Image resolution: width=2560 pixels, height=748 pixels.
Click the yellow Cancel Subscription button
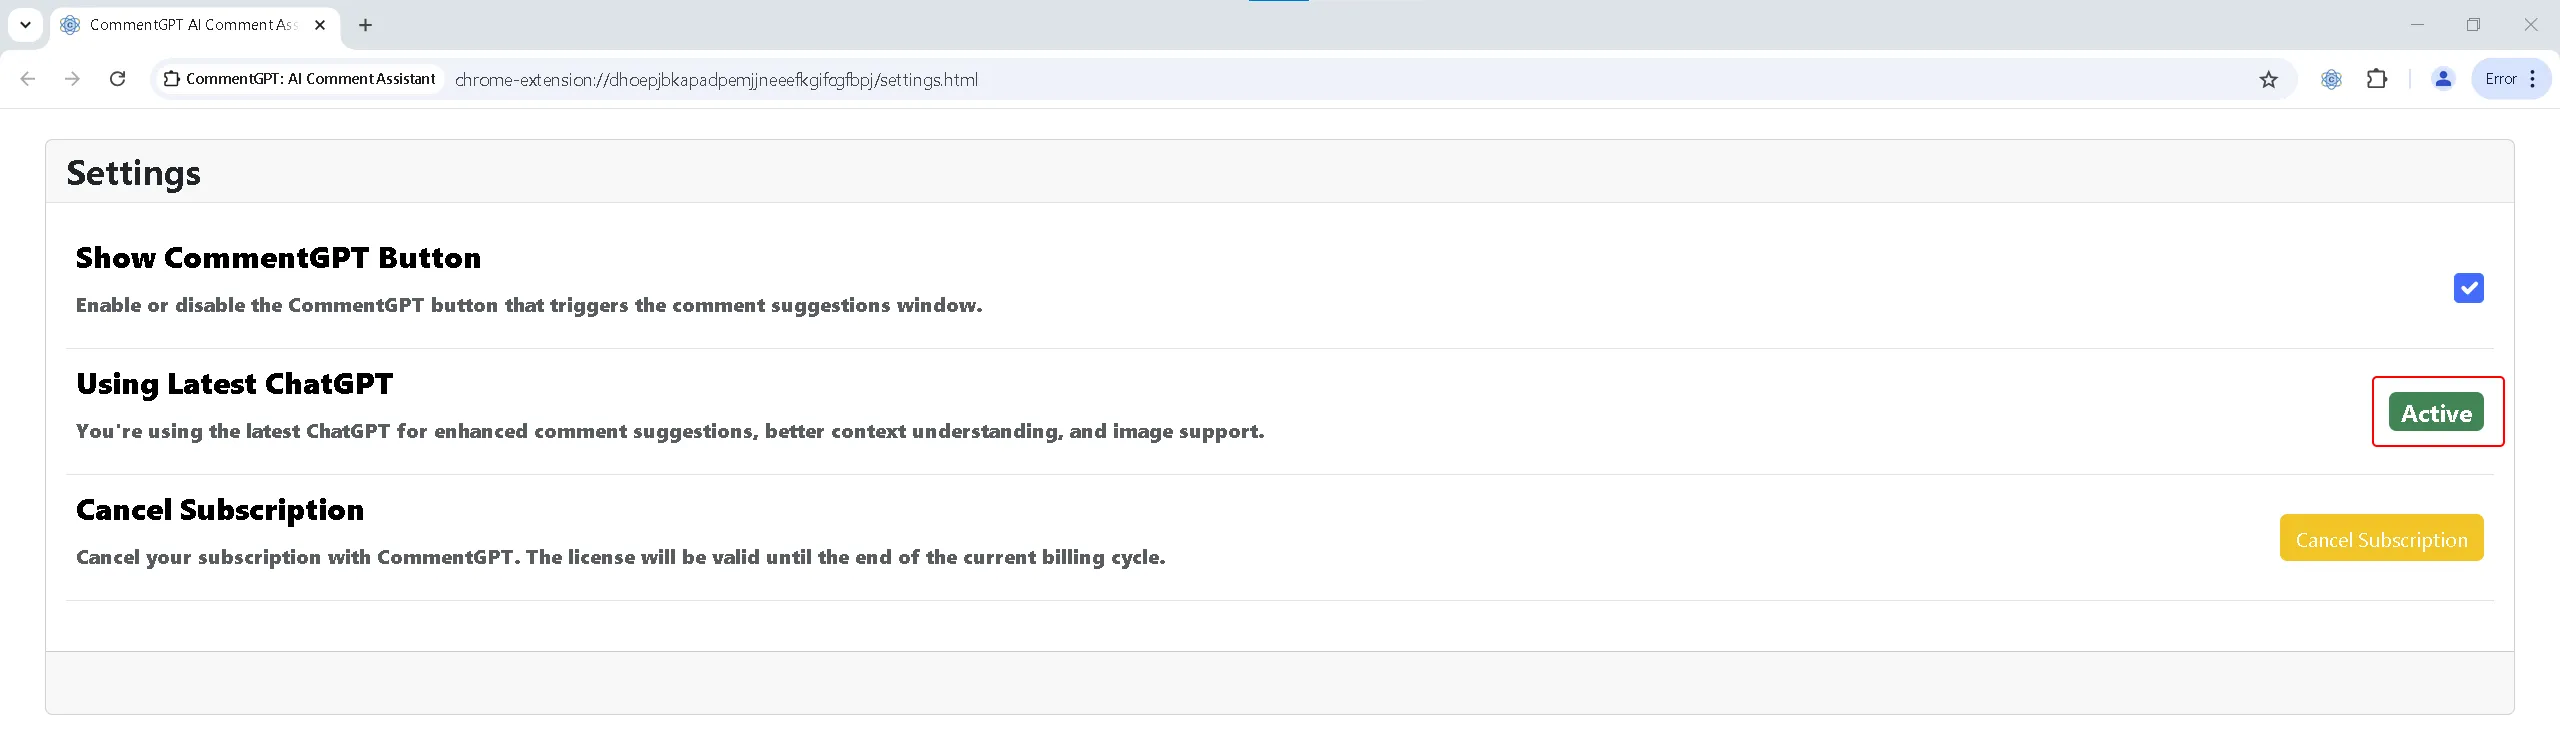click(2381, 538)
